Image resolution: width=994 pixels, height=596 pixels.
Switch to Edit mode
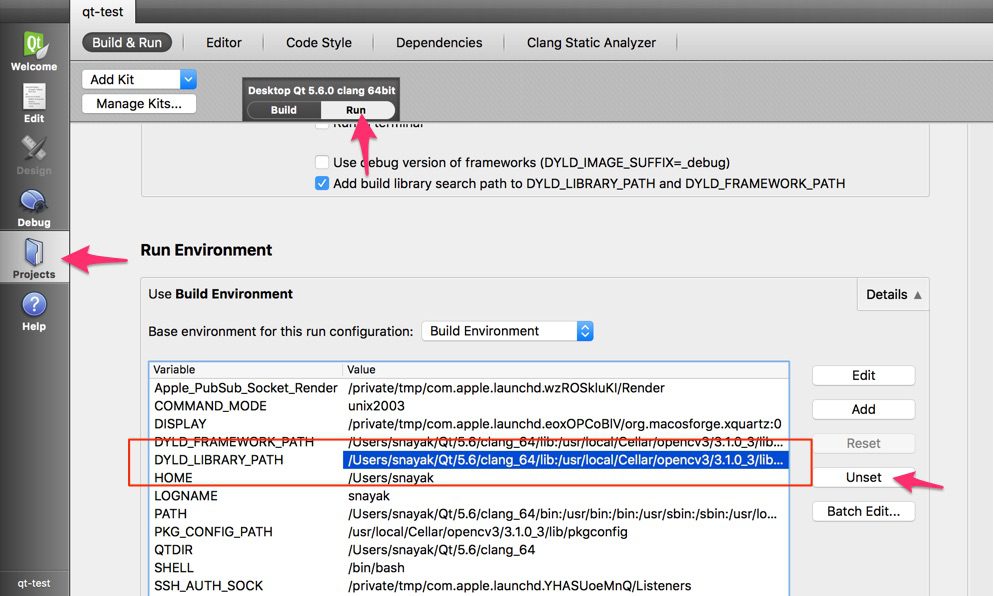tap(34, 103)
